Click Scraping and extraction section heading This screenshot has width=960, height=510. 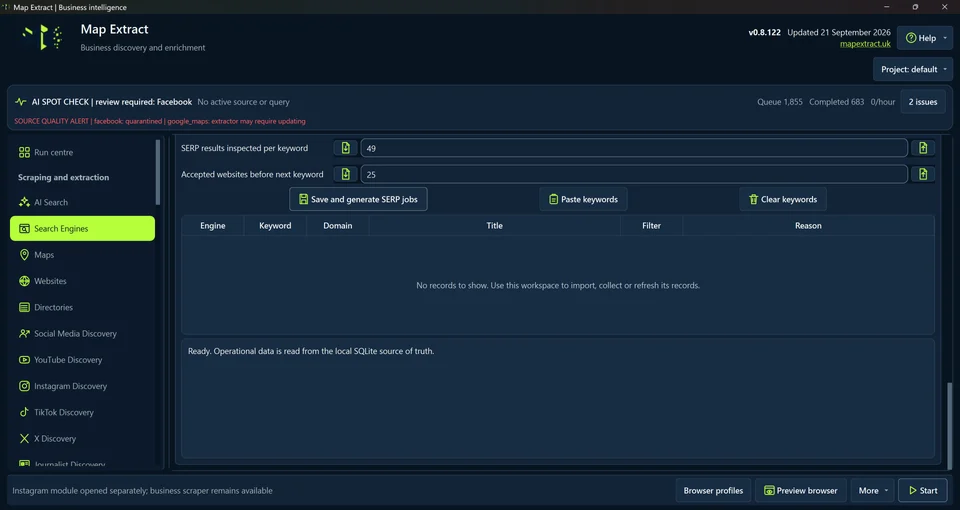[x=64, y=178]
